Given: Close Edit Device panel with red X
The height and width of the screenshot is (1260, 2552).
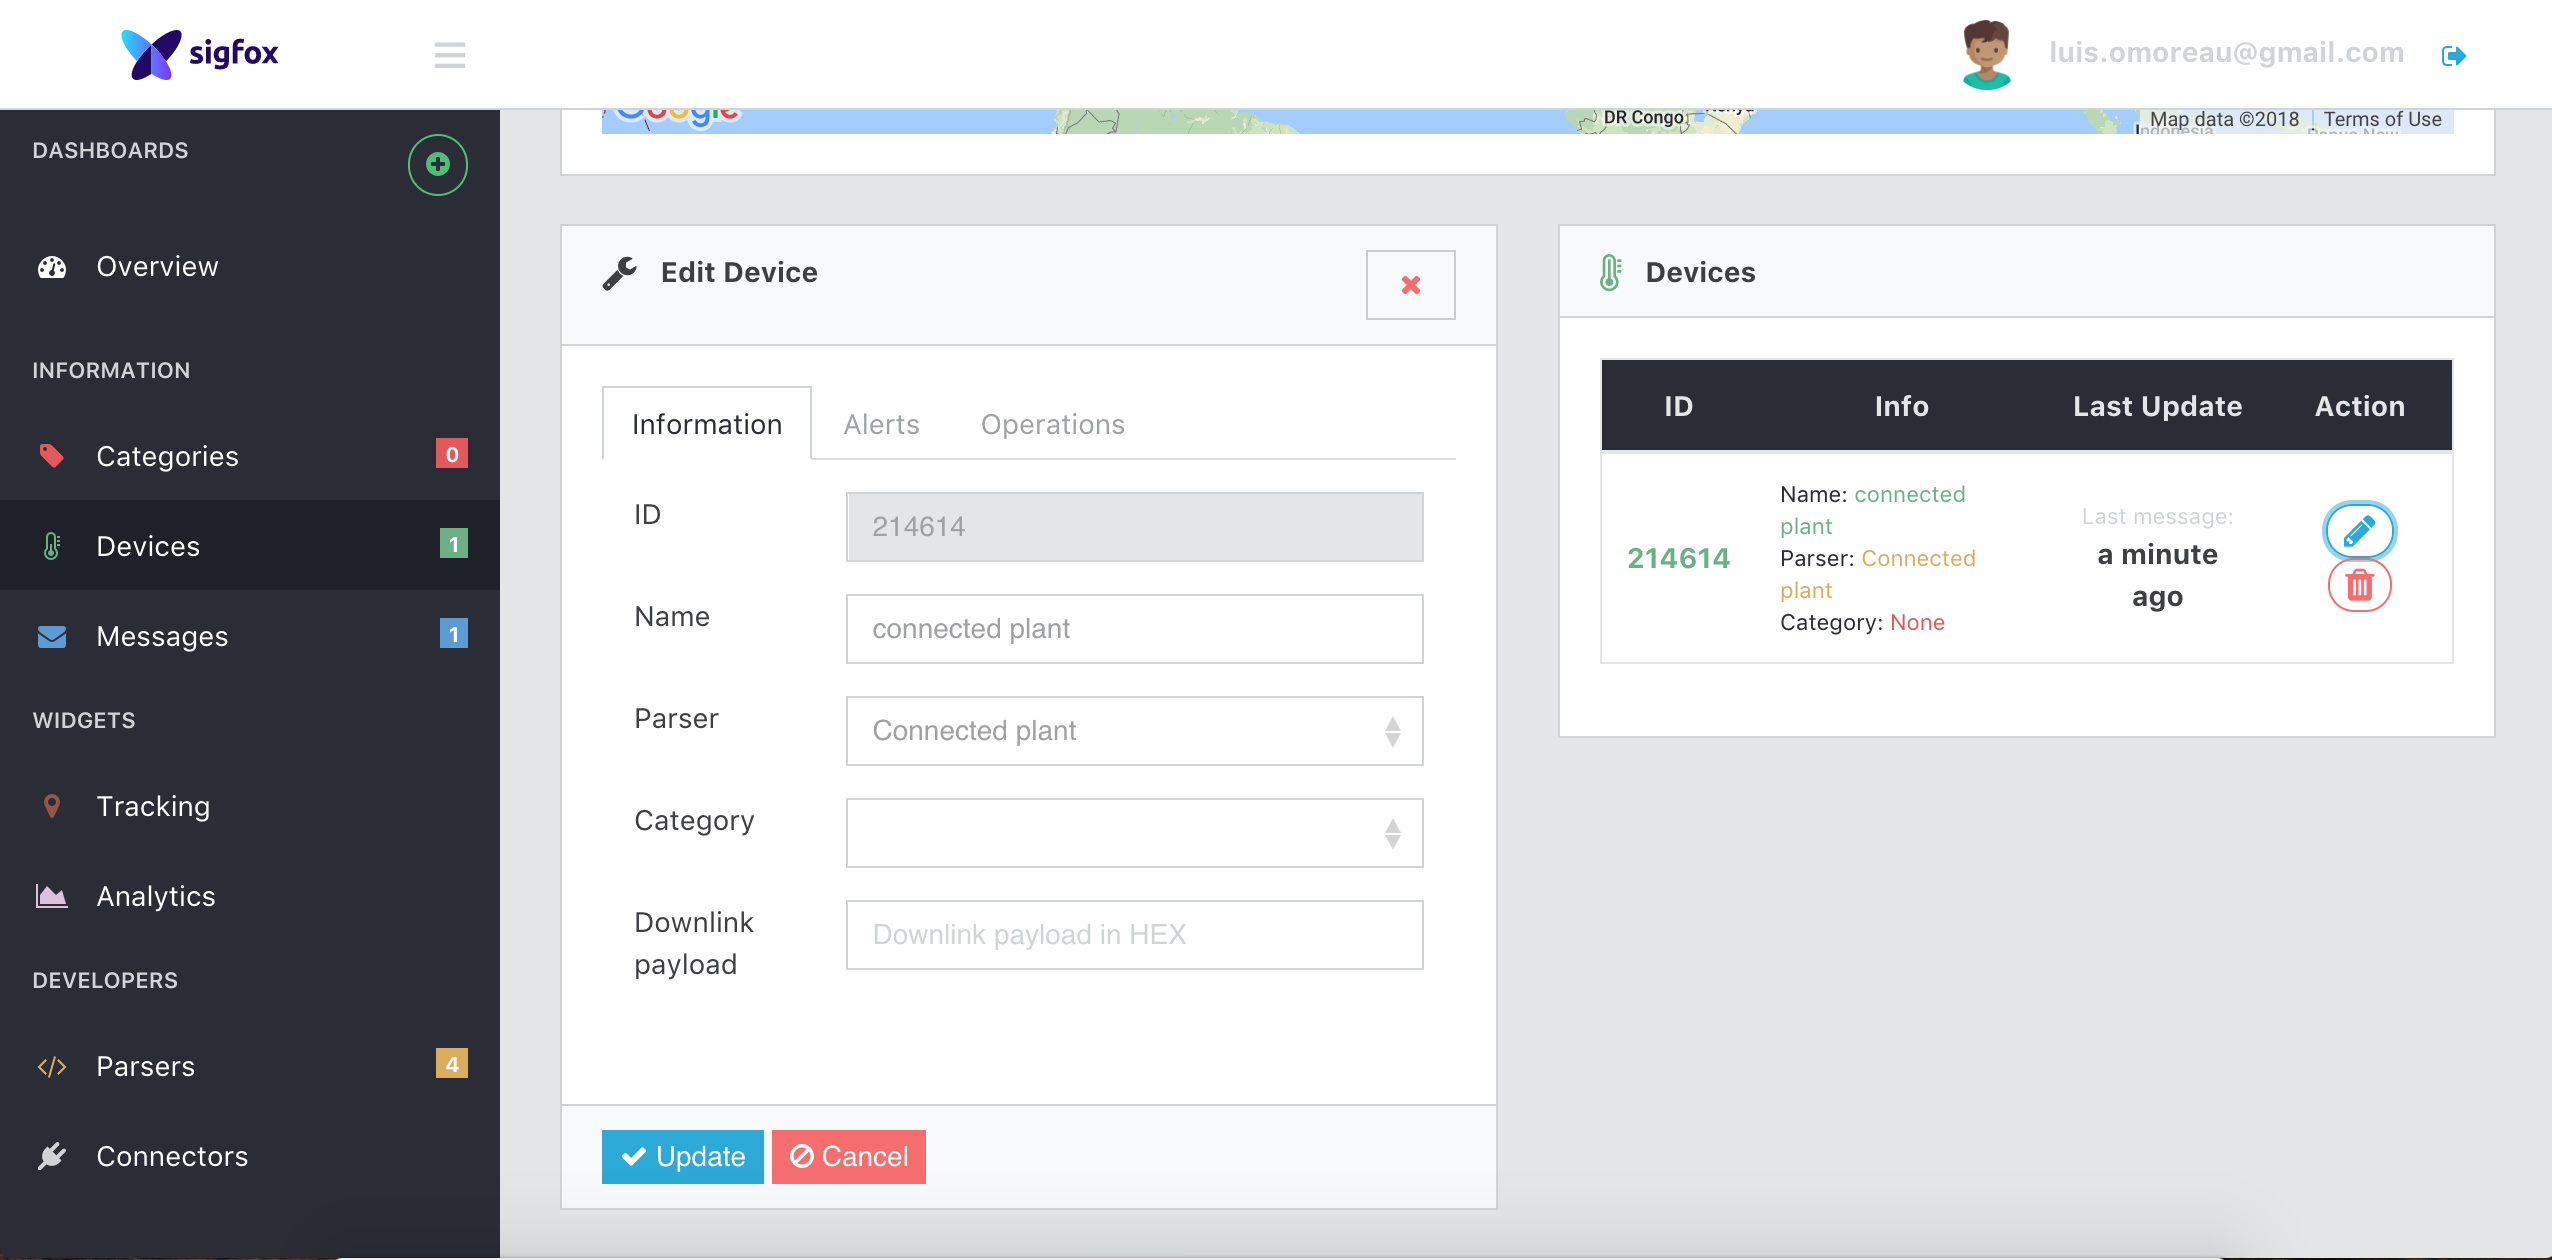Looking at the screenshot, I should (x=1410, y=285).
